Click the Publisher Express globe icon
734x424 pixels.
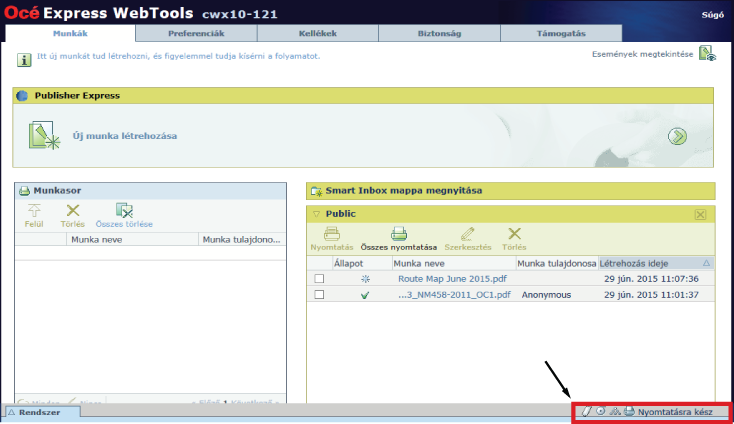[x=22, y=96]
